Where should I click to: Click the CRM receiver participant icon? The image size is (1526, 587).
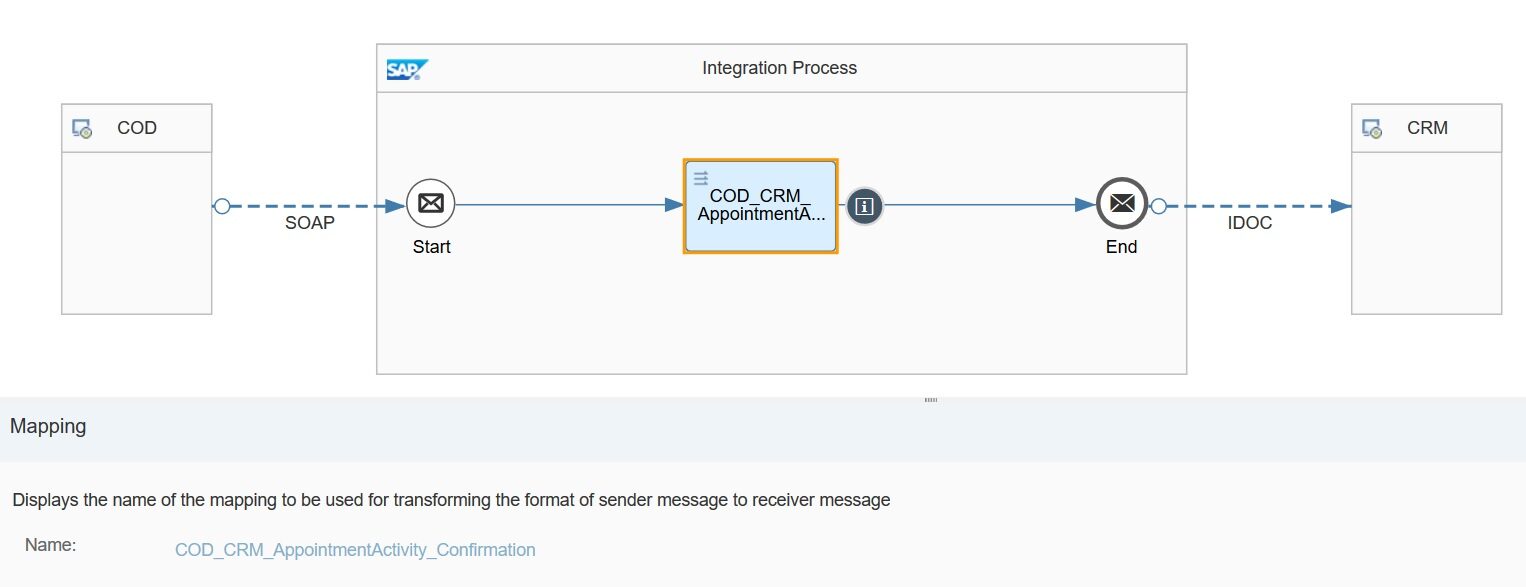click(x=1372, y=129)
